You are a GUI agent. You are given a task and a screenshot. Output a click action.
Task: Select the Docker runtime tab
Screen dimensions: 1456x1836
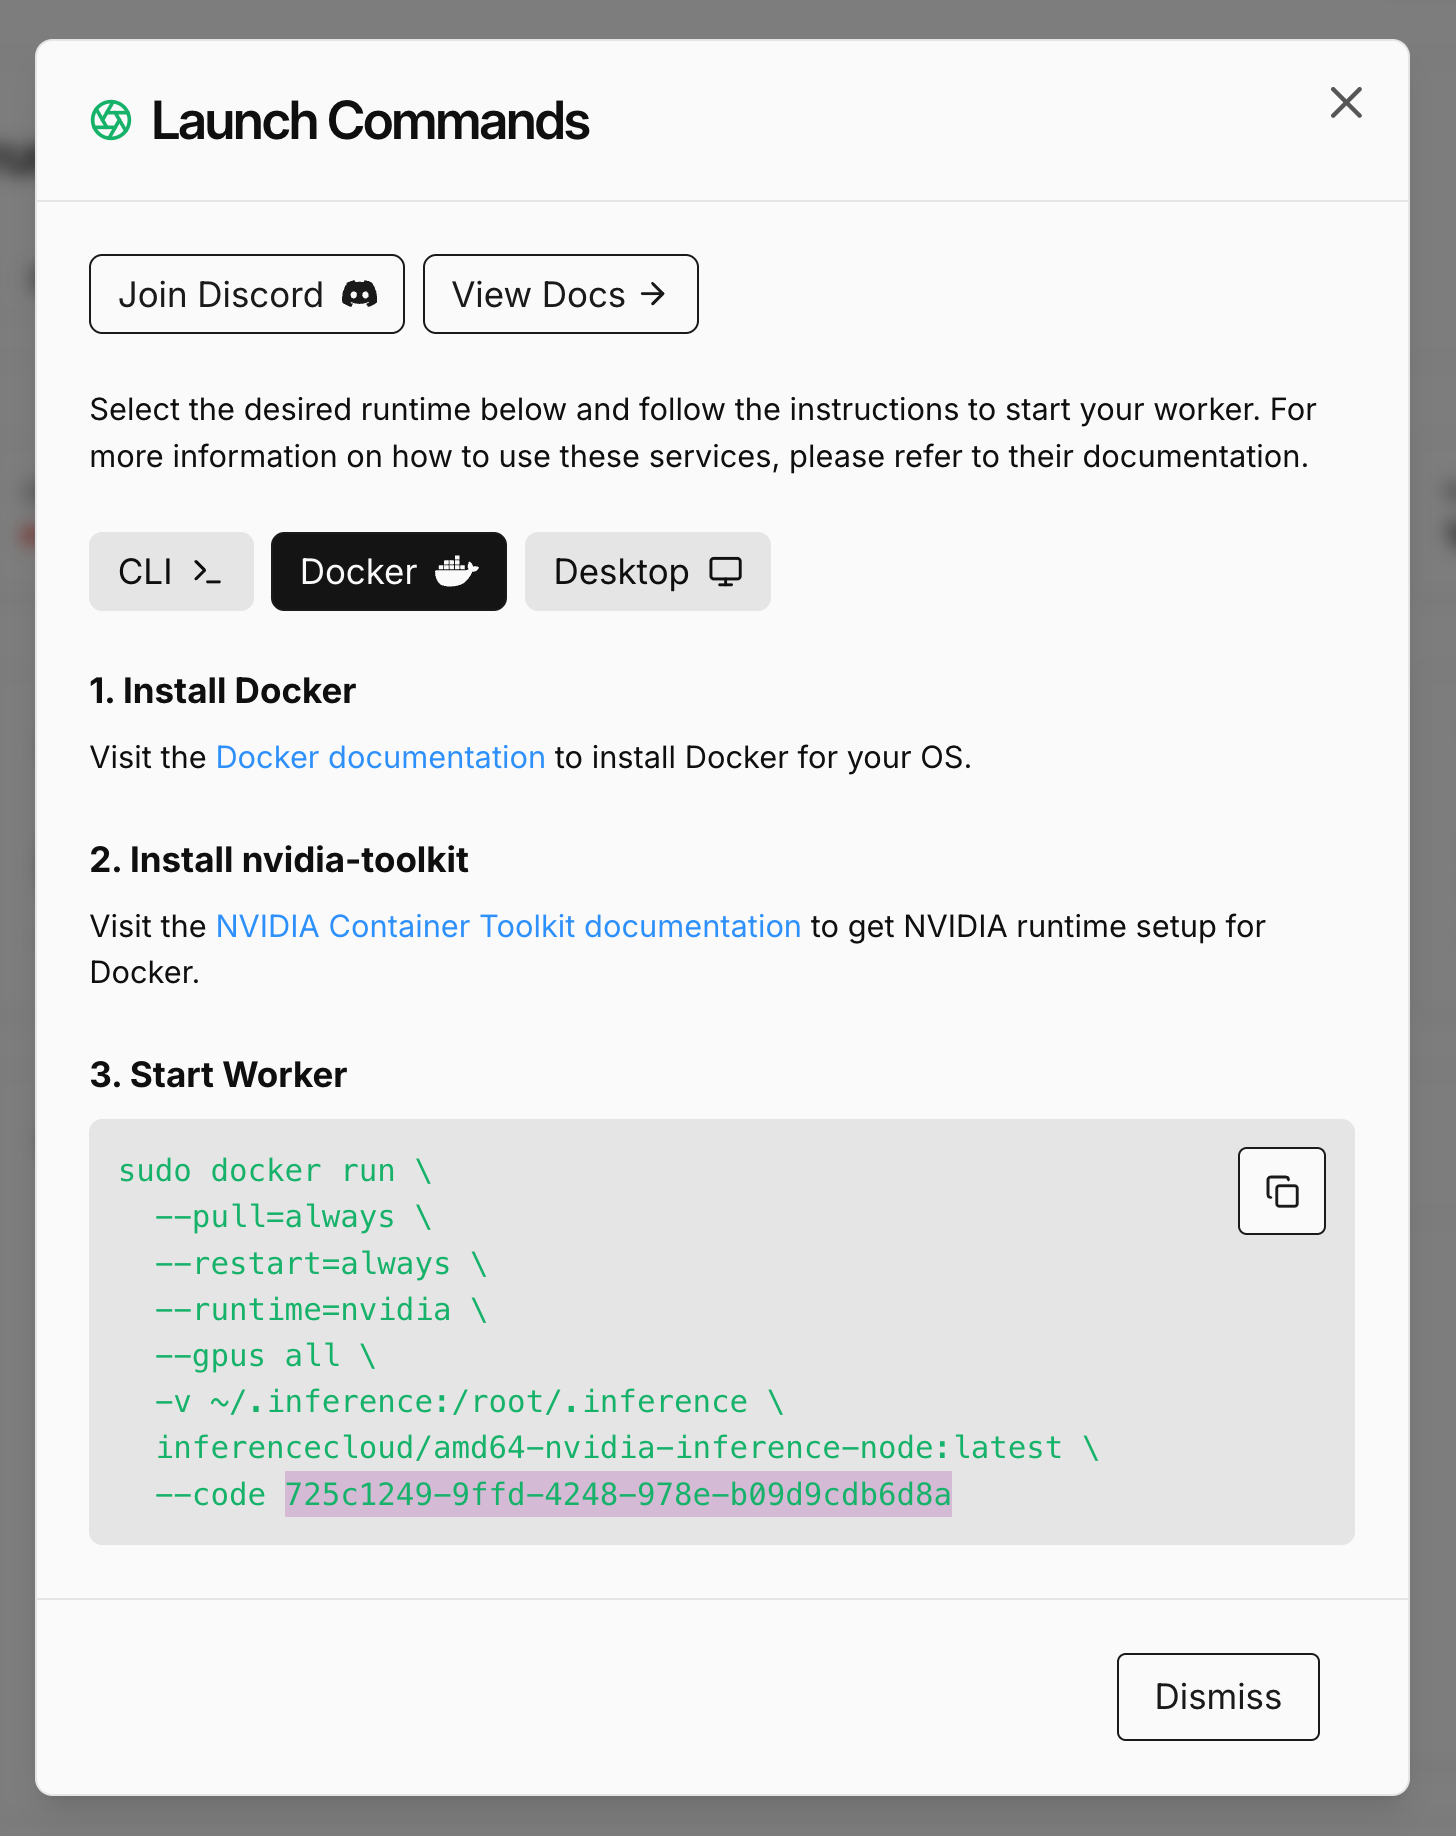pos(389,571)
